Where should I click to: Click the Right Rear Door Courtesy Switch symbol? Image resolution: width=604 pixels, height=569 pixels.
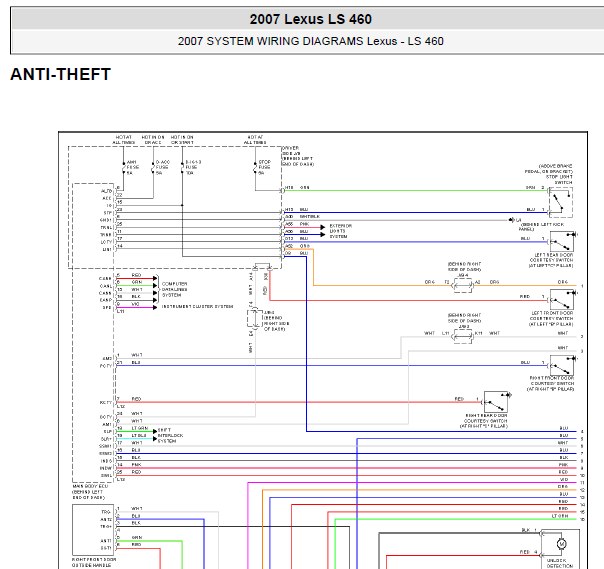click(x=496, y=402)
